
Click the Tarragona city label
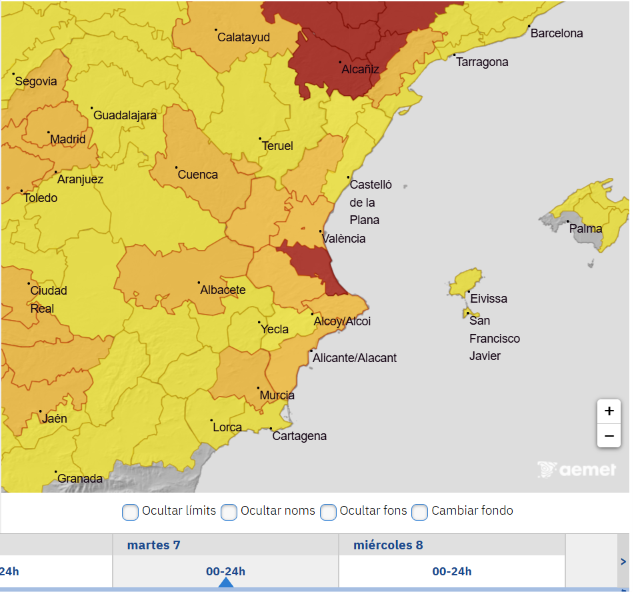click(482, 62)
